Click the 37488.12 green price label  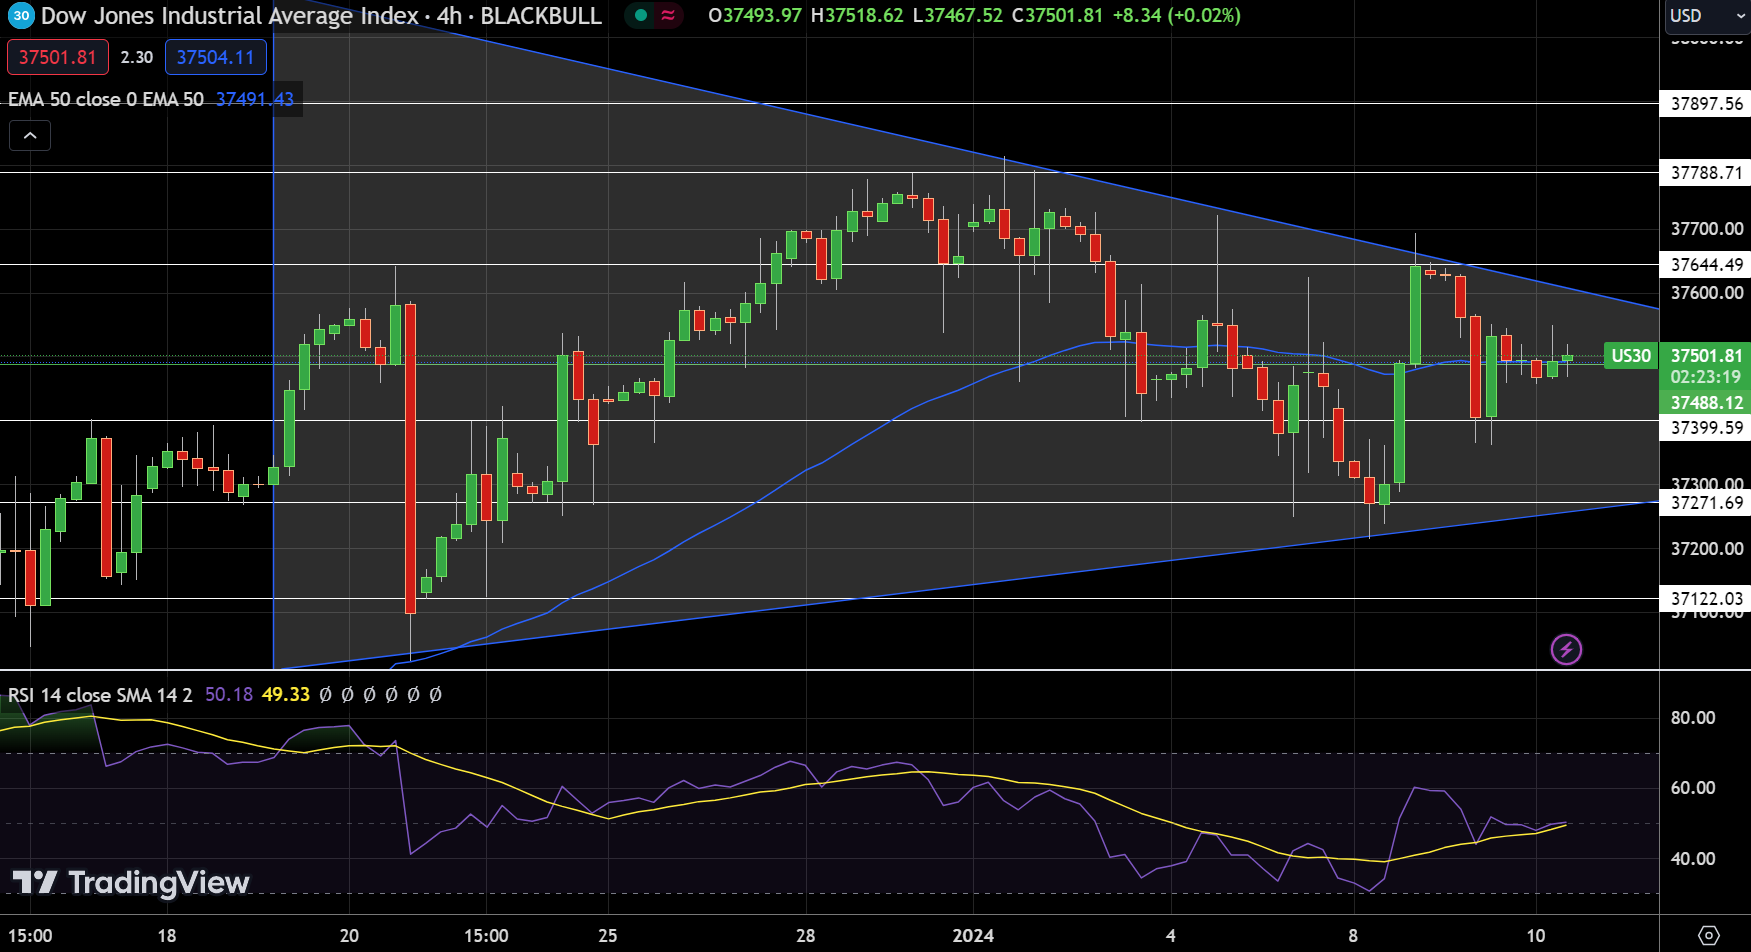(x=1706, y=403)
